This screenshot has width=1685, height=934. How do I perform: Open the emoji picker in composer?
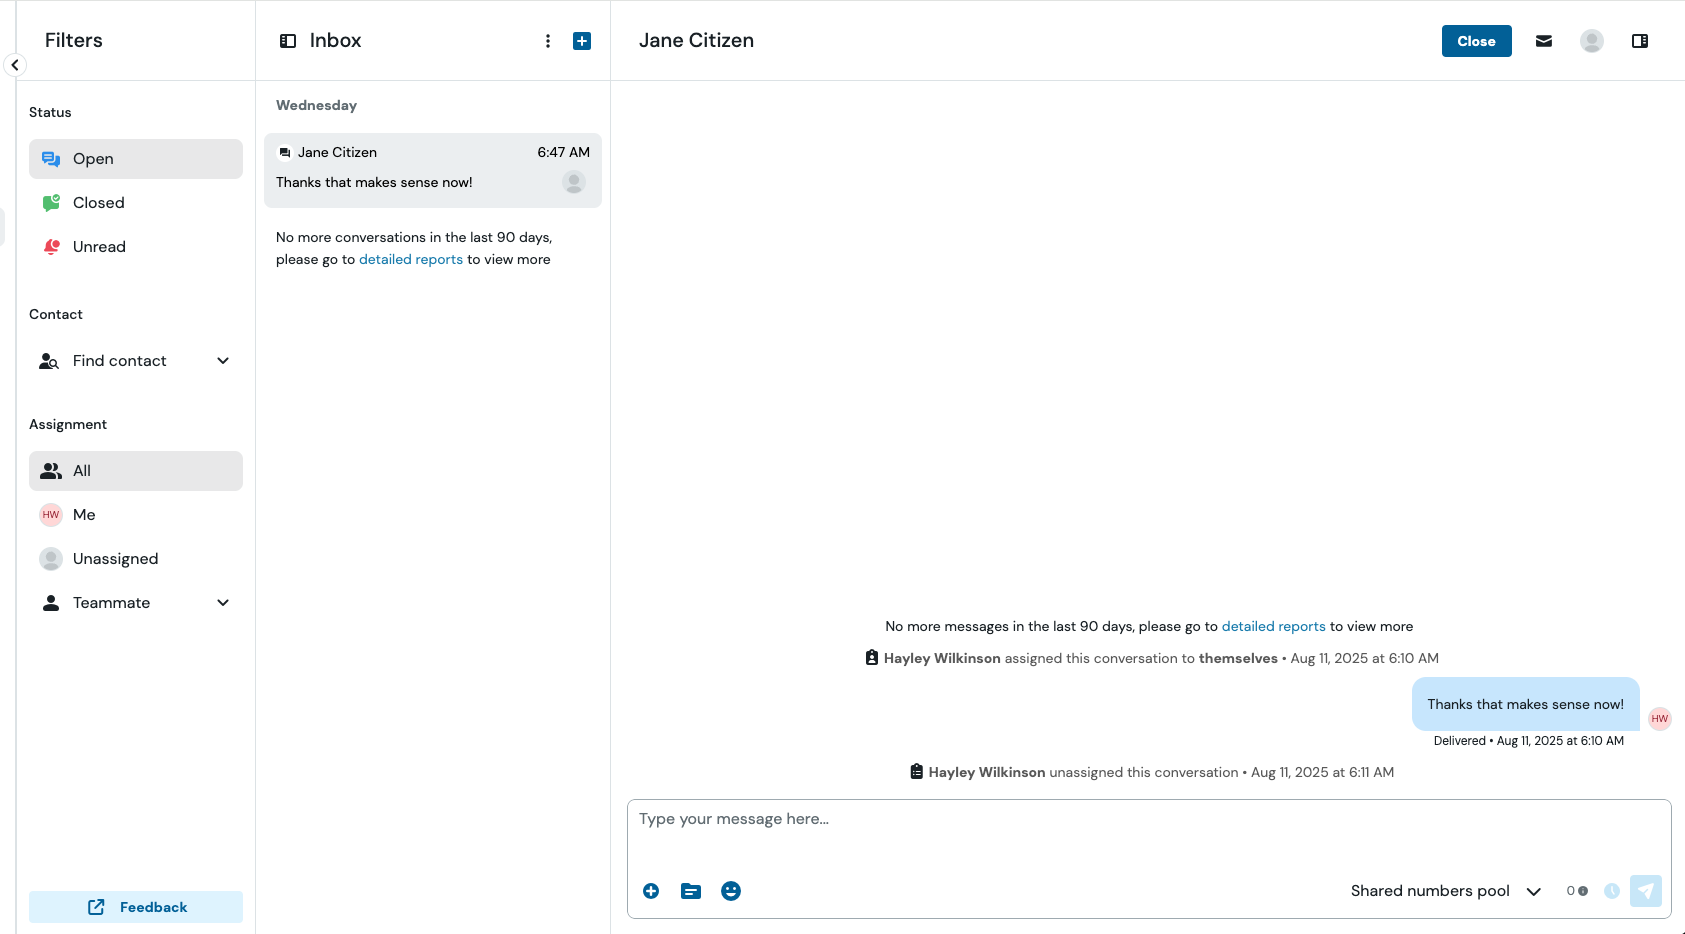(730, 890)
